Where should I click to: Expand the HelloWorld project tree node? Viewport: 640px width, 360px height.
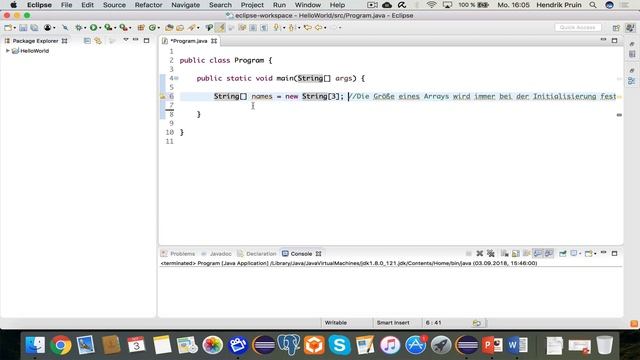coord(7,51)
